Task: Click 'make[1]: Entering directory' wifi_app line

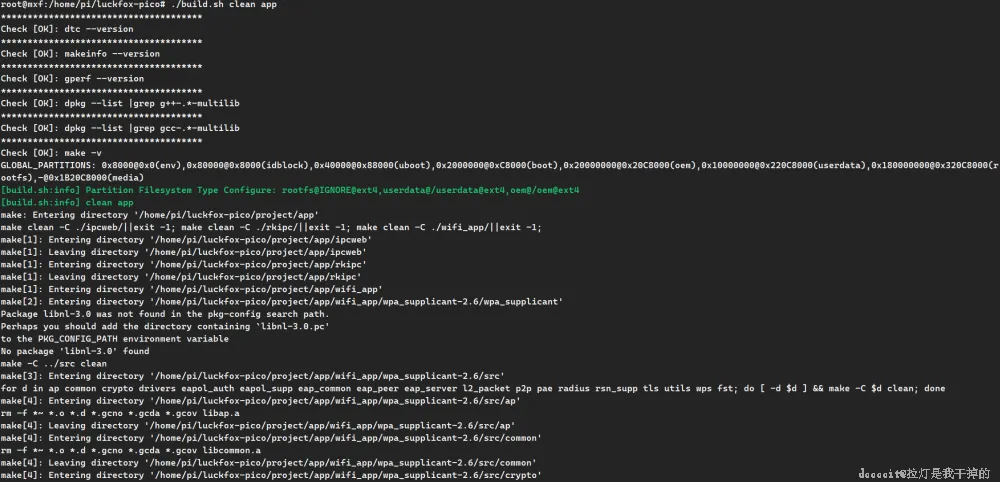Action: tap(191, 289)
